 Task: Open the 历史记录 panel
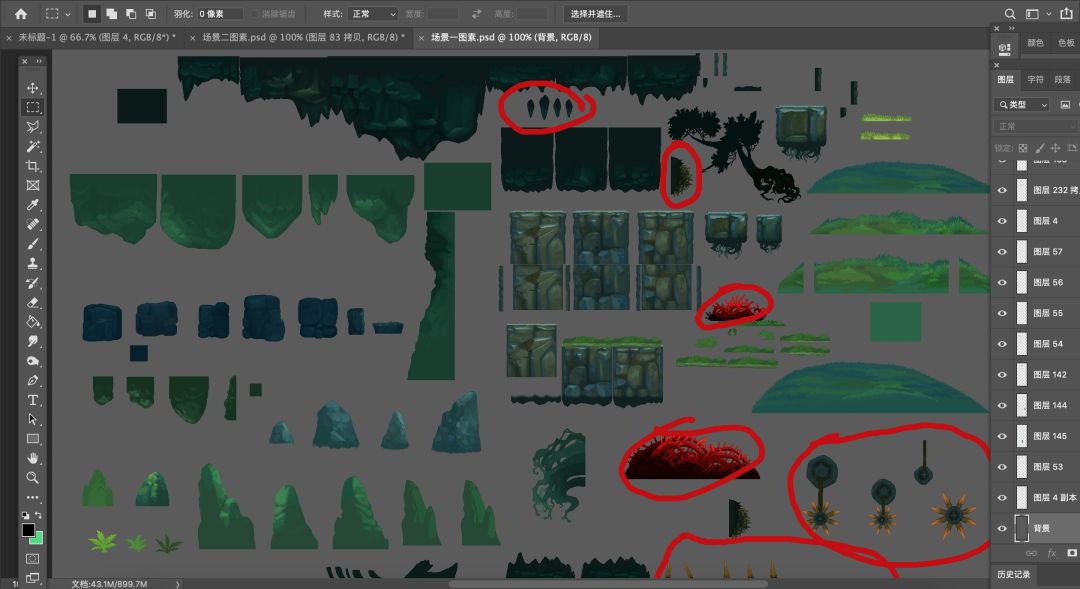(x=1014, y=575)
